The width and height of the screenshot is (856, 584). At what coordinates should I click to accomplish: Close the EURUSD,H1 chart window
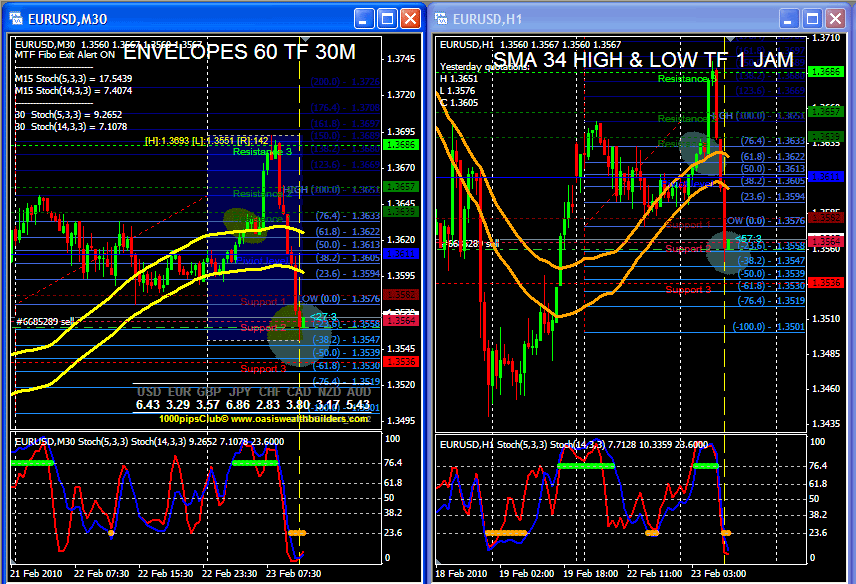click(835, 19)
